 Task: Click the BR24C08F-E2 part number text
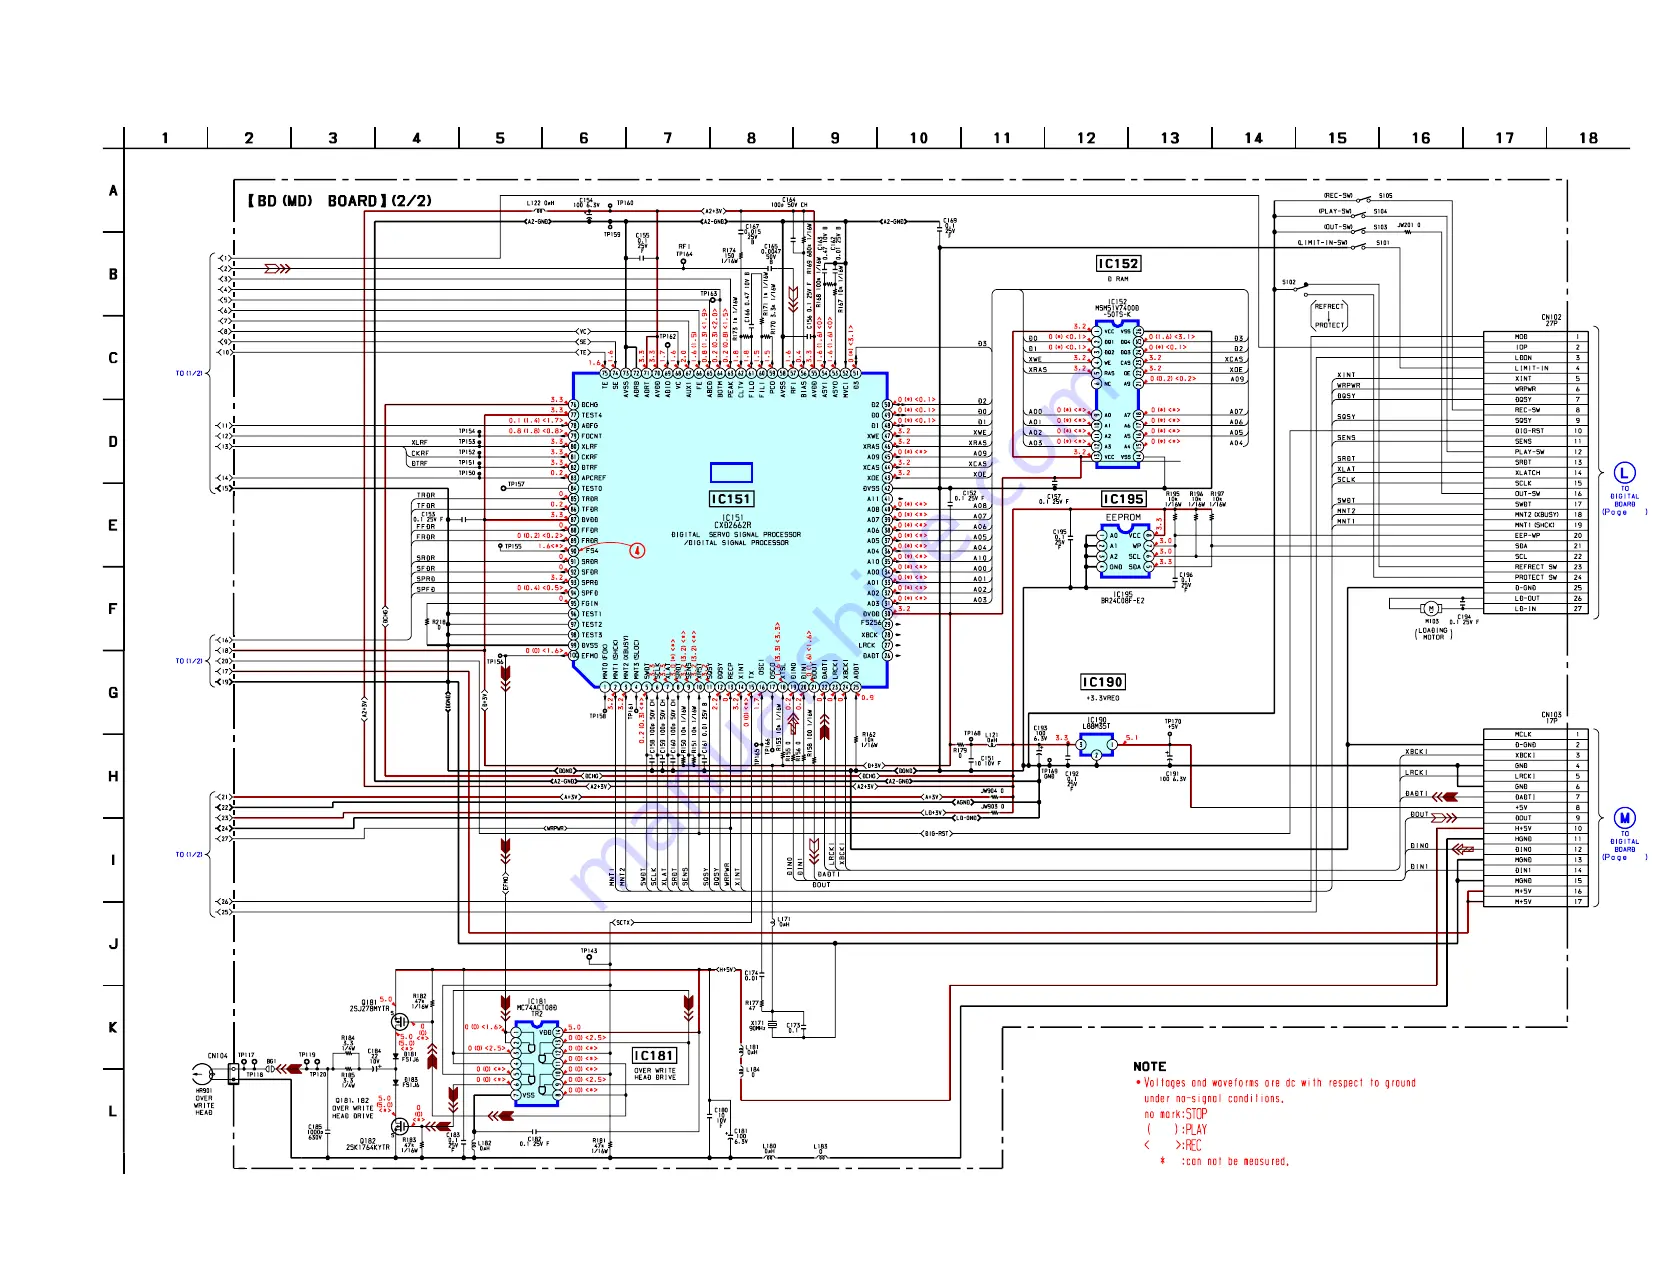(x=1123, y=601)
